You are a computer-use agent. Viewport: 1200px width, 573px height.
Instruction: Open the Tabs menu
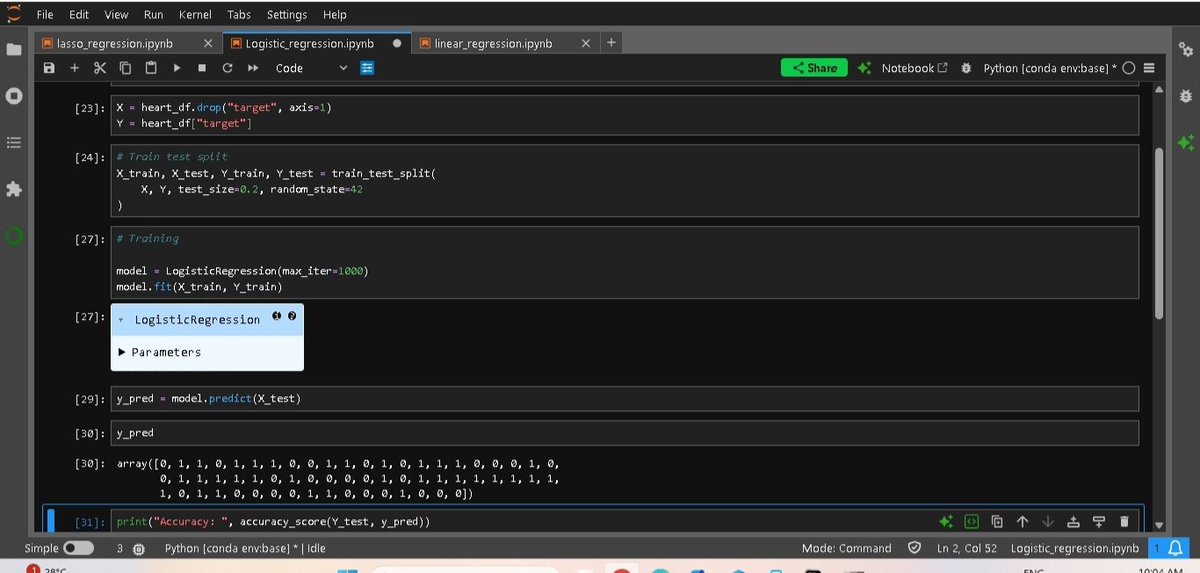coord(239,14)
